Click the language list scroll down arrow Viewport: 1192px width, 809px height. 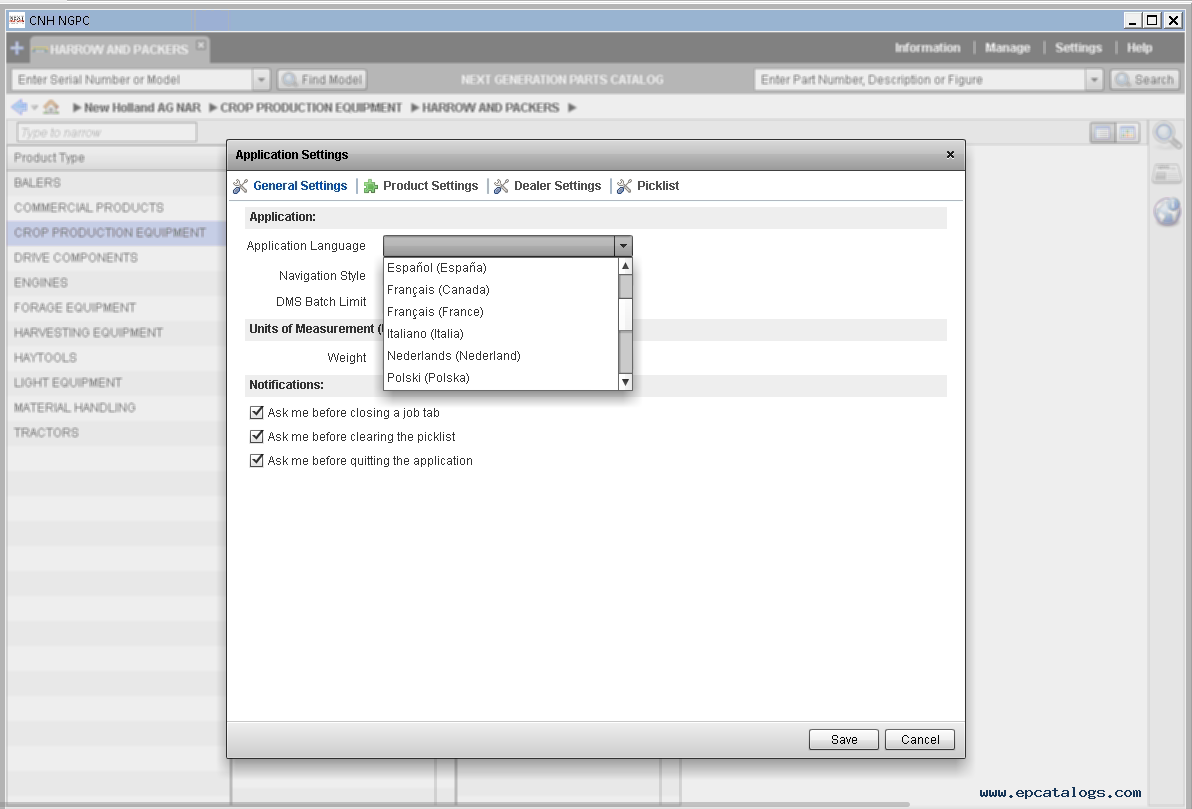click(625, 381)
